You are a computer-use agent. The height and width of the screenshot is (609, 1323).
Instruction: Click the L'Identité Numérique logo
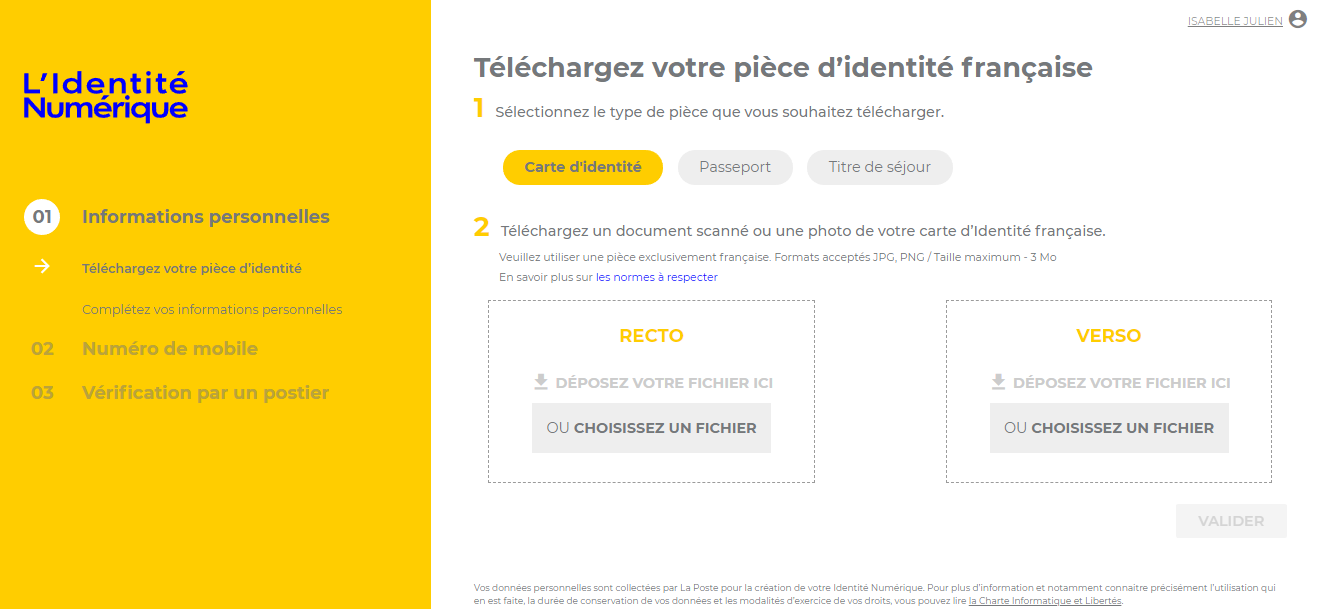[x=105, y=96]
